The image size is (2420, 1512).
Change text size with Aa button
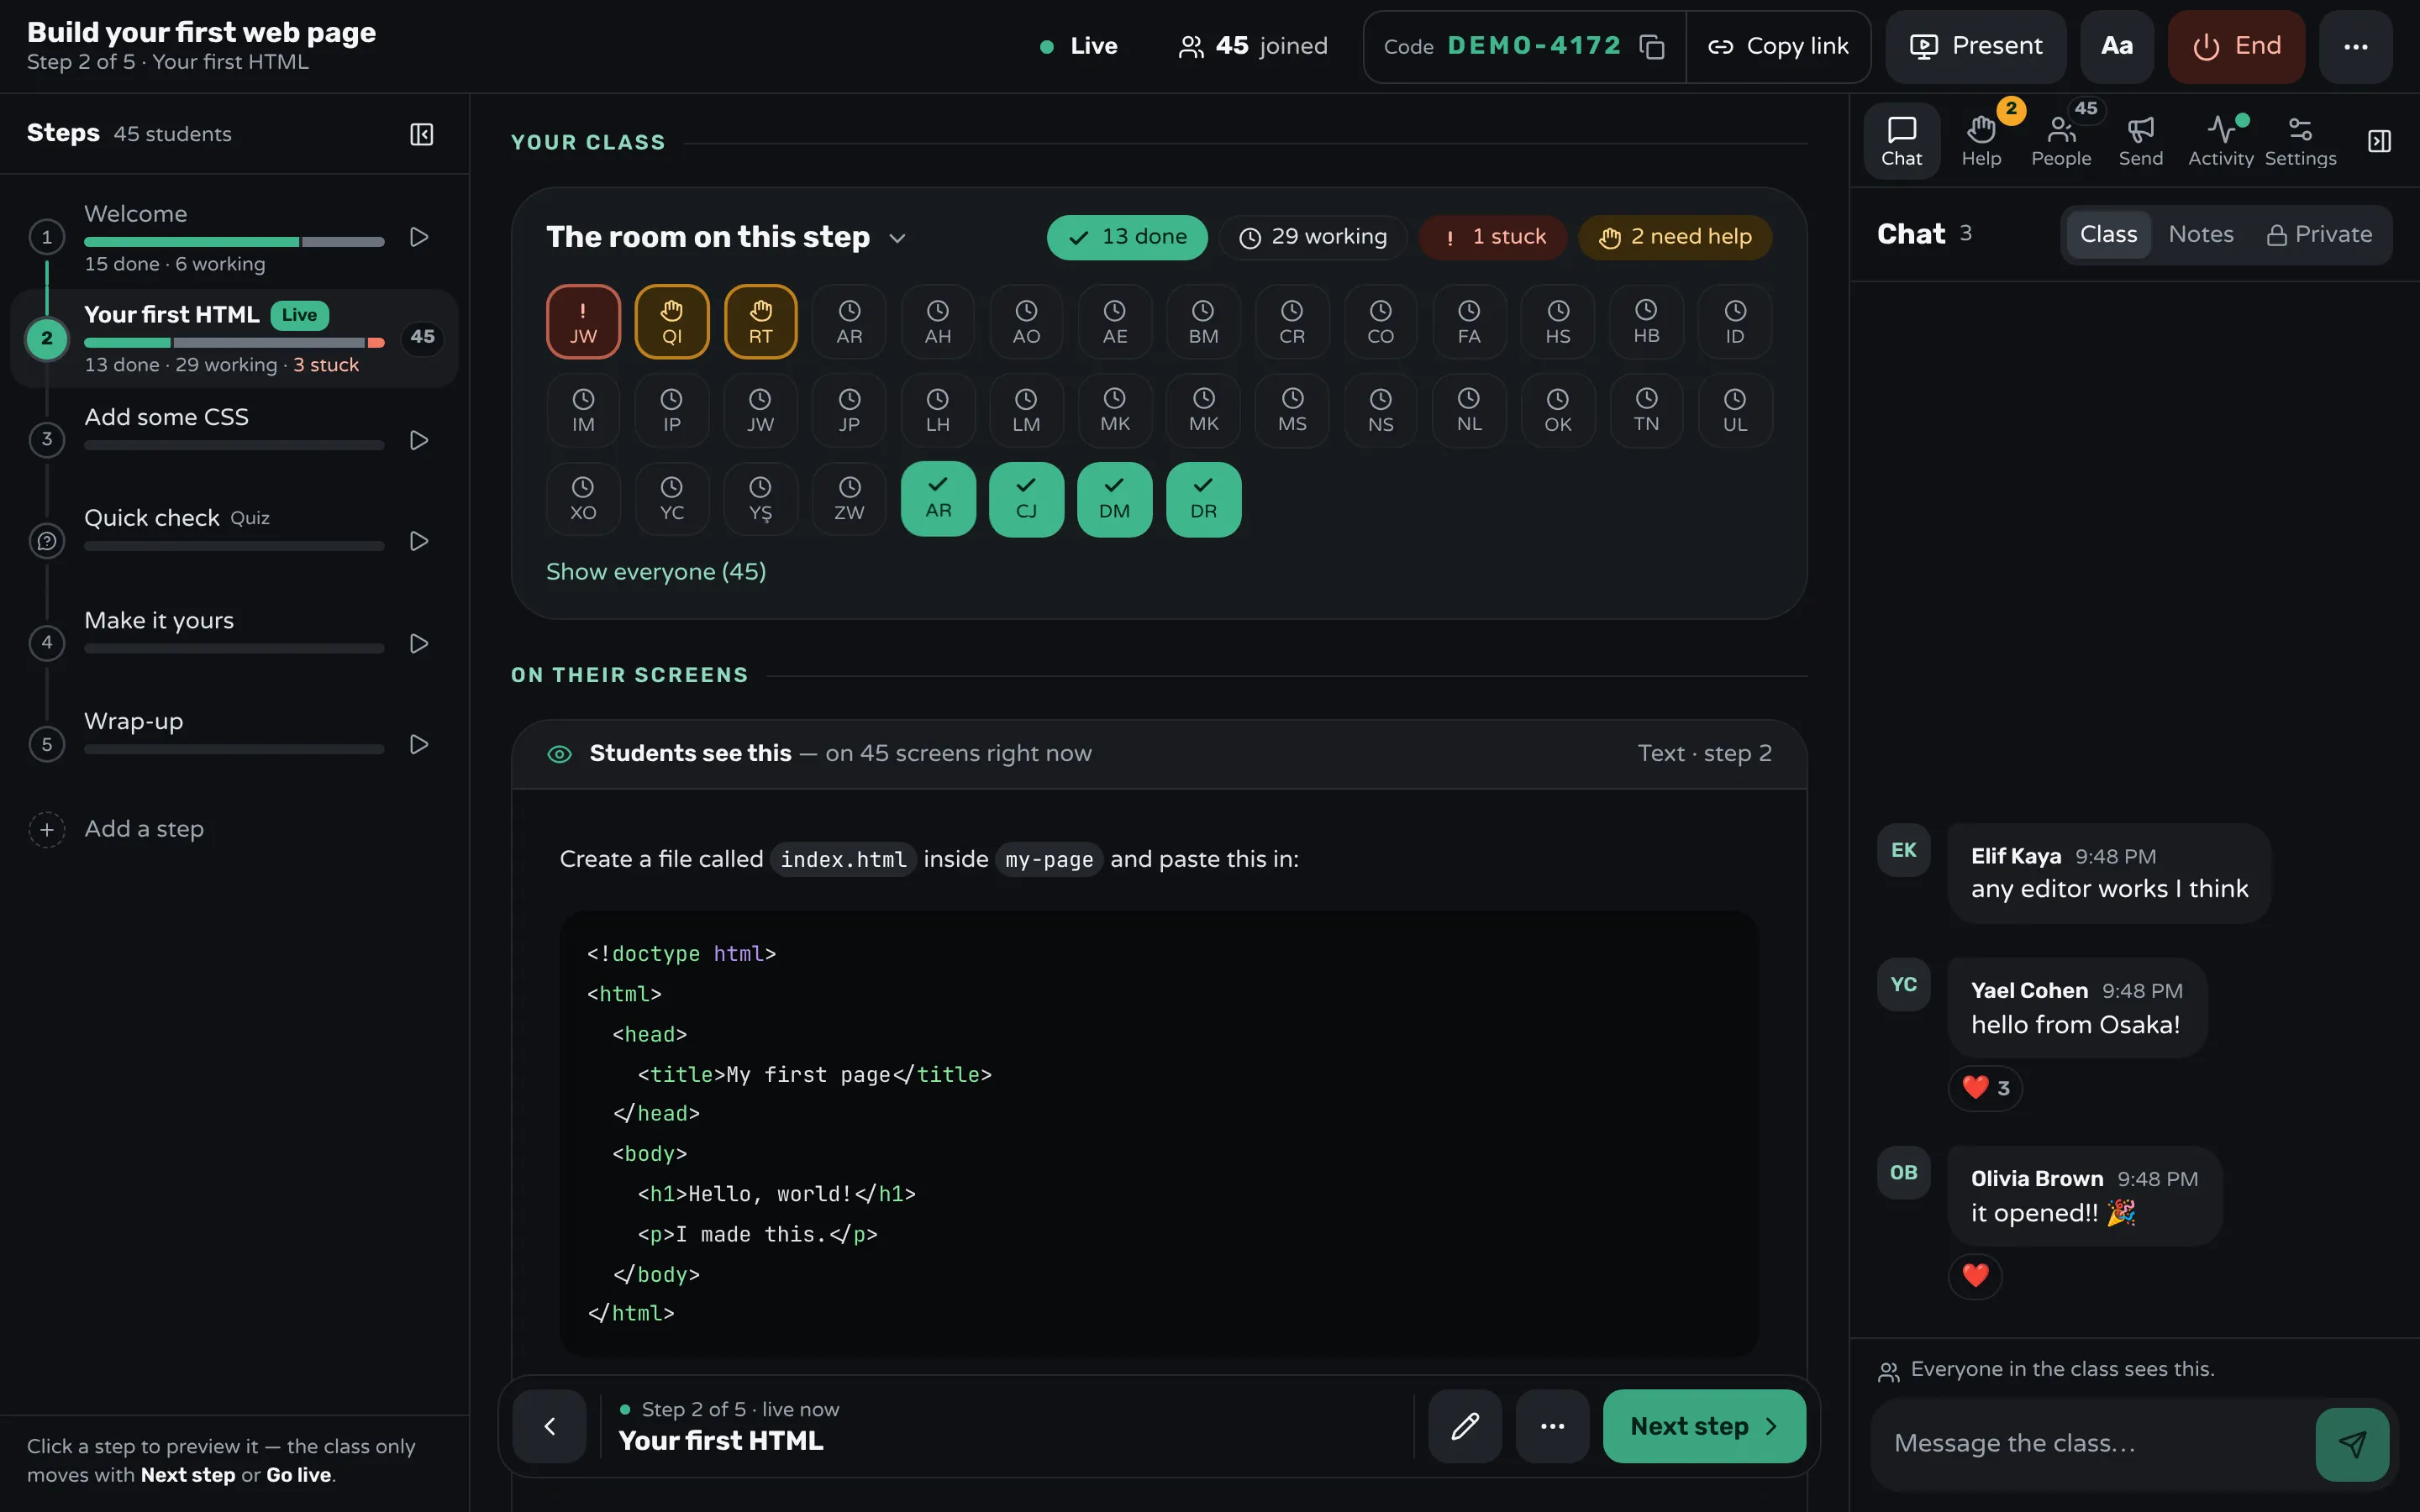[2117, 46]
